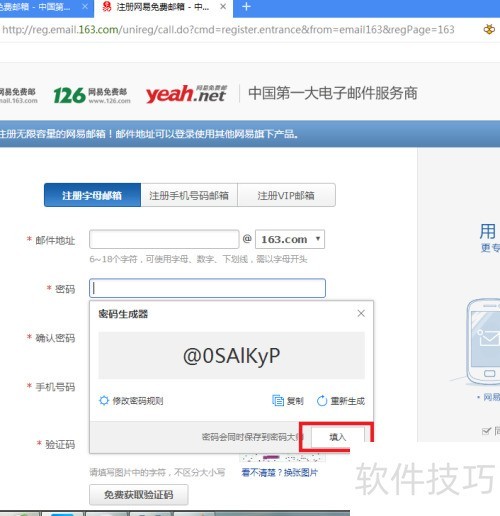Open the 163 网易免费邮 logo
Image resolution: width=500 pixels, height=516 pixels.
pos(18,96)
